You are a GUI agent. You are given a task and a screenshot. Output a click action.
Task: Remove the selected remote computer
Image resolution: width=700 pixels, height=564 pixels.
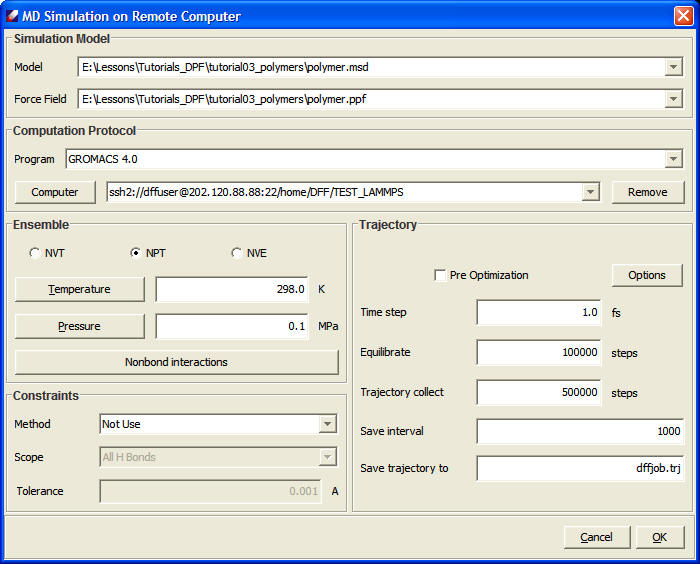click(648, 192)
